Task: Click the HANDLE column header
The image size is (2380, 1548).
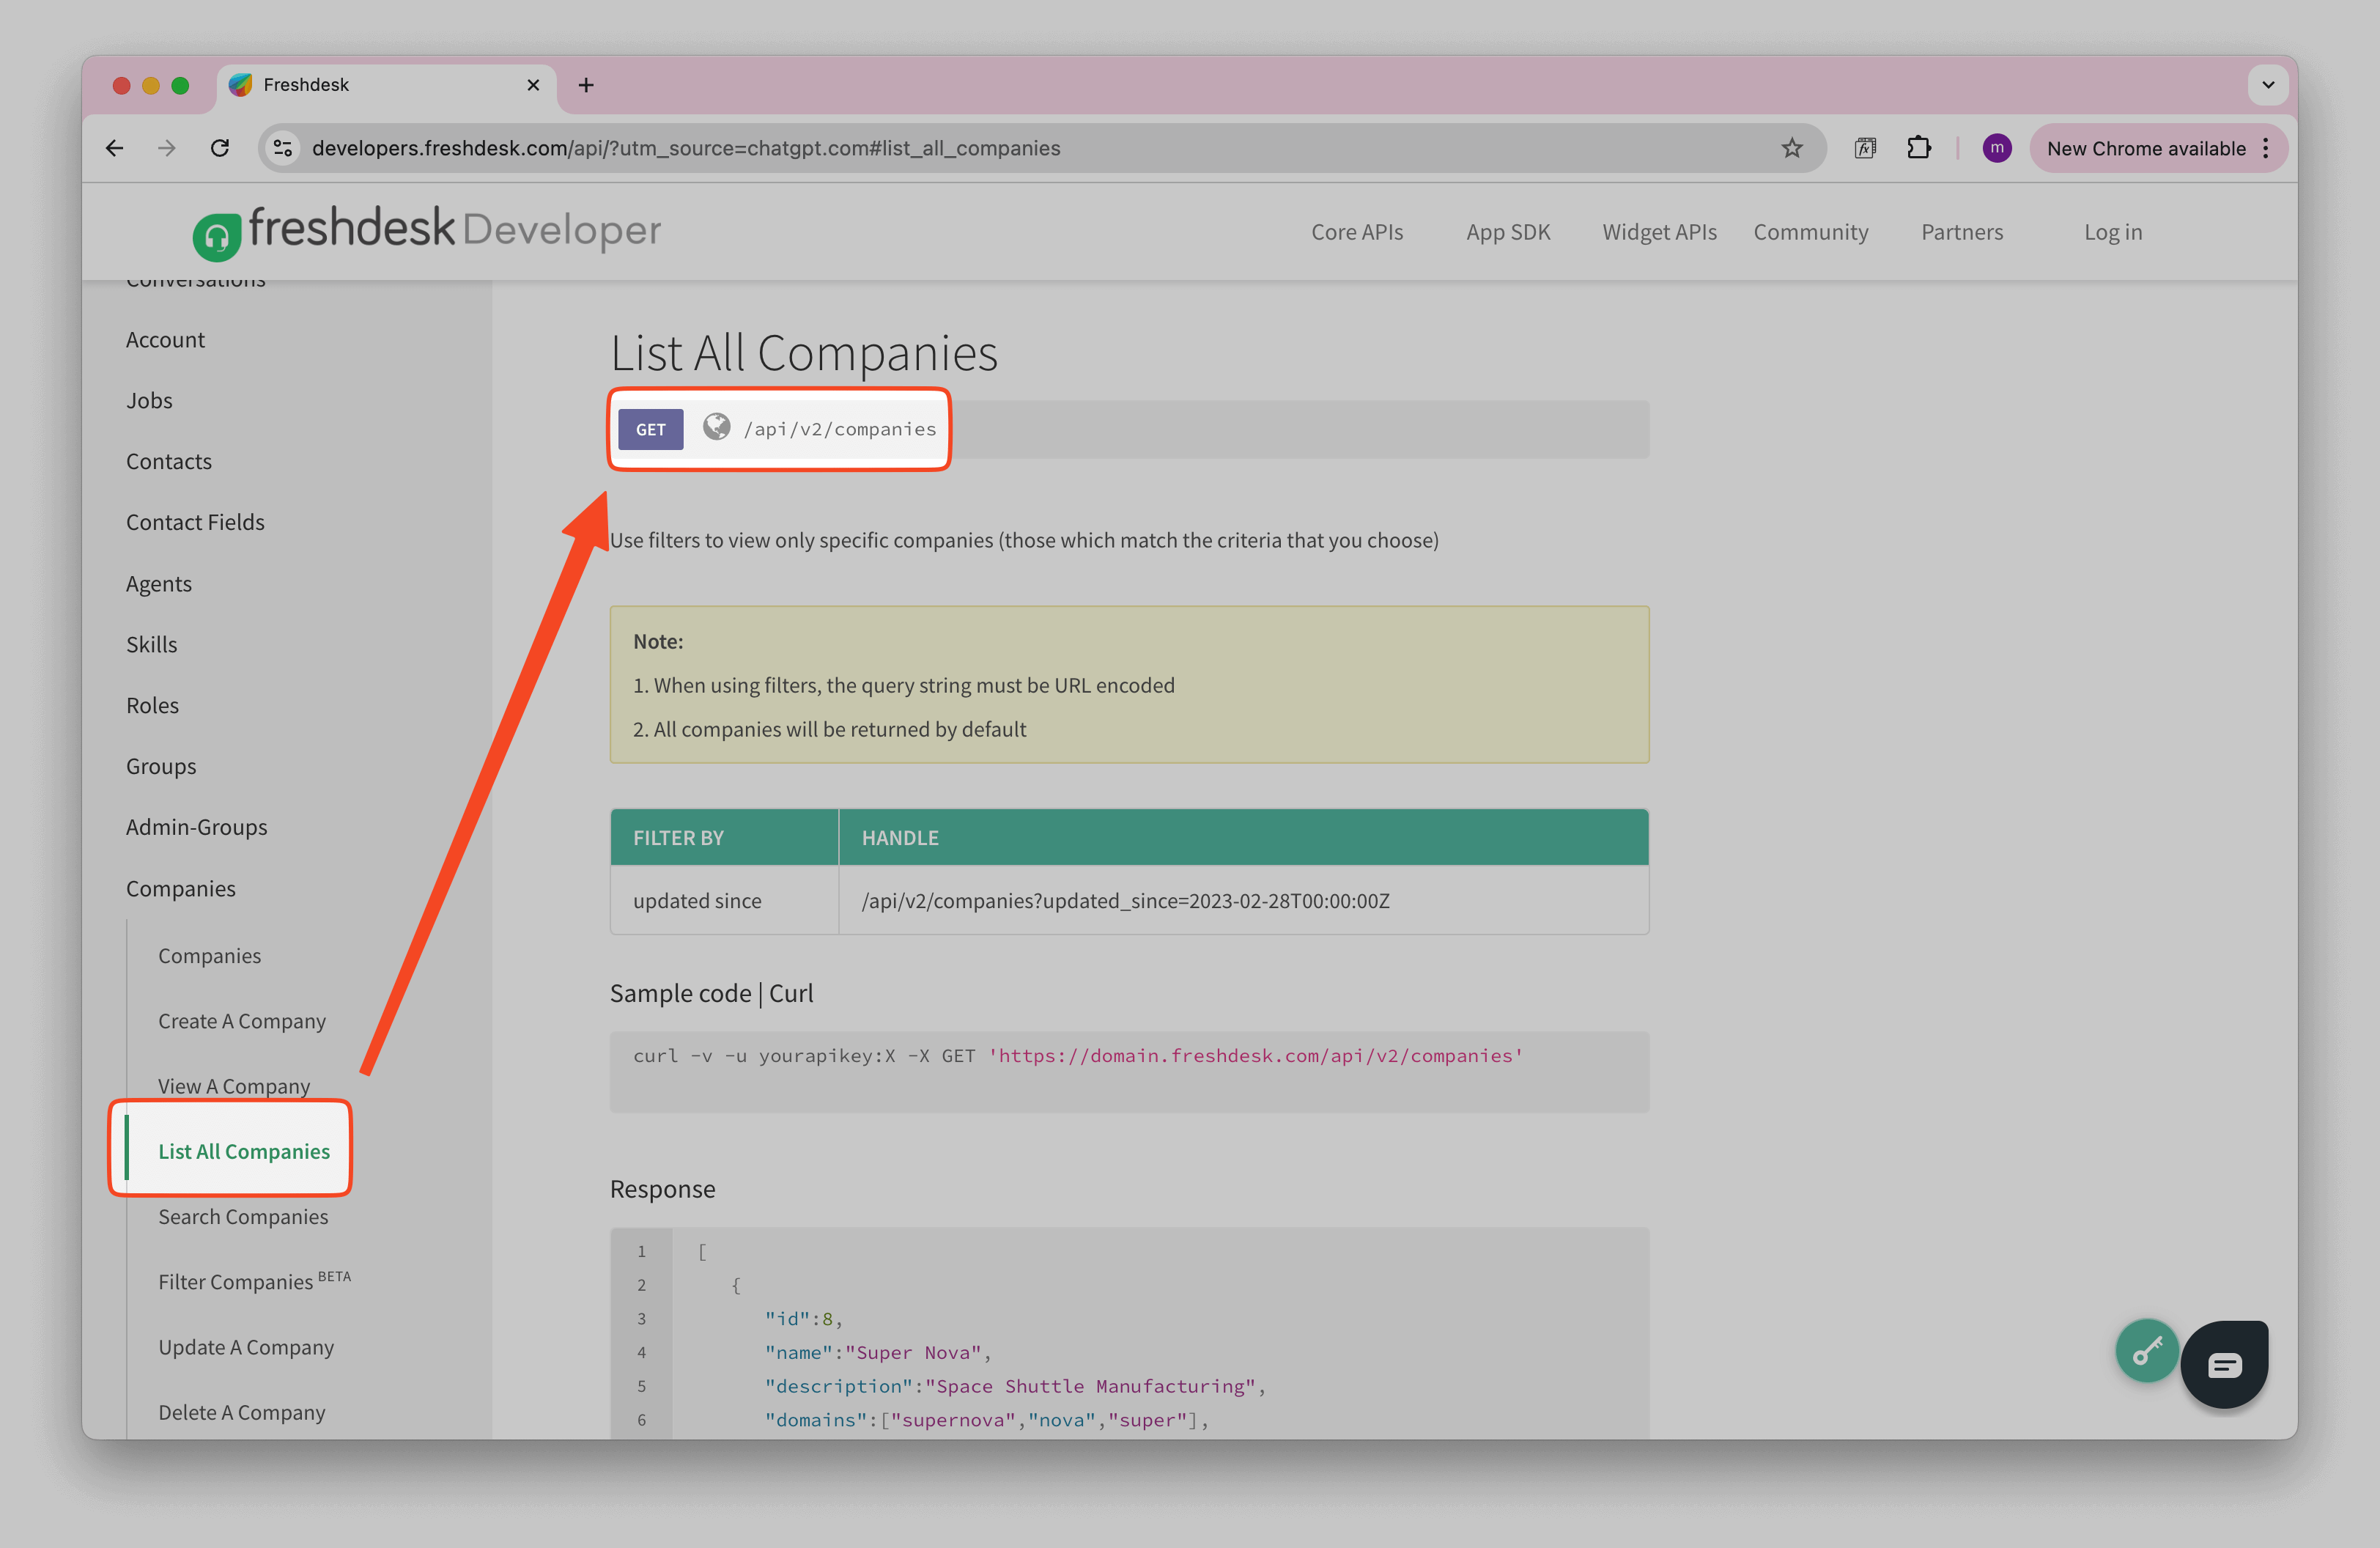Action: click(x=1244, y=838)
